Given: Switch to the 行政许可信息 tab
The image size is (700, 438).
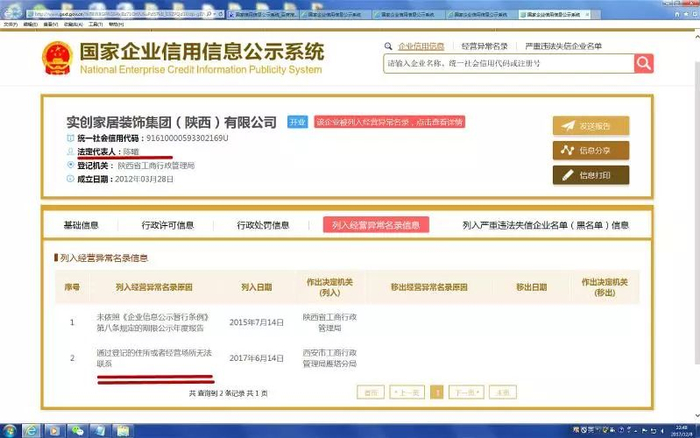Looking at the screenshot, I should tap(167, 225).
